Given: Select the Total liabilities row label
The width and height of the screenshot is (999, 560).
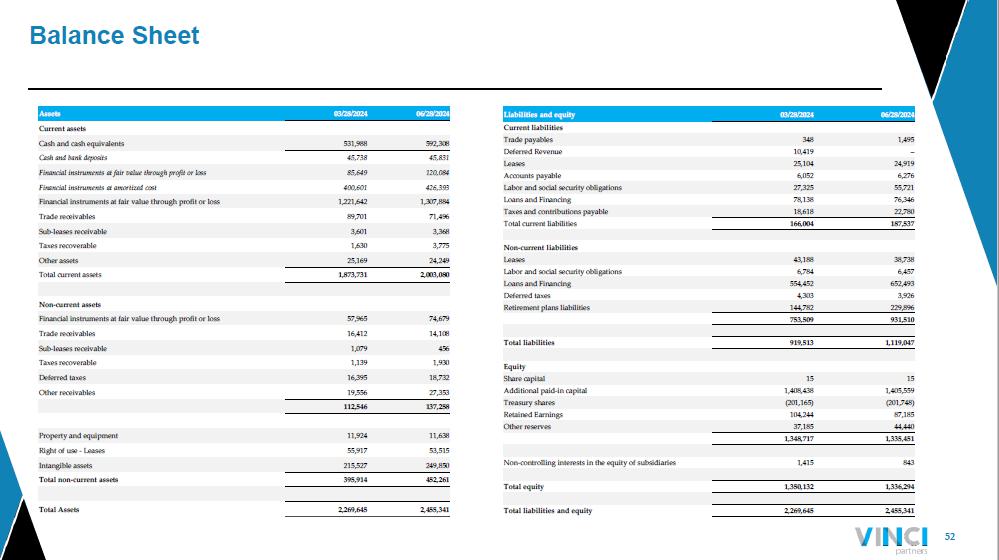Looking at the screenshot, I should pyautogui.click(x=529, y=343).
